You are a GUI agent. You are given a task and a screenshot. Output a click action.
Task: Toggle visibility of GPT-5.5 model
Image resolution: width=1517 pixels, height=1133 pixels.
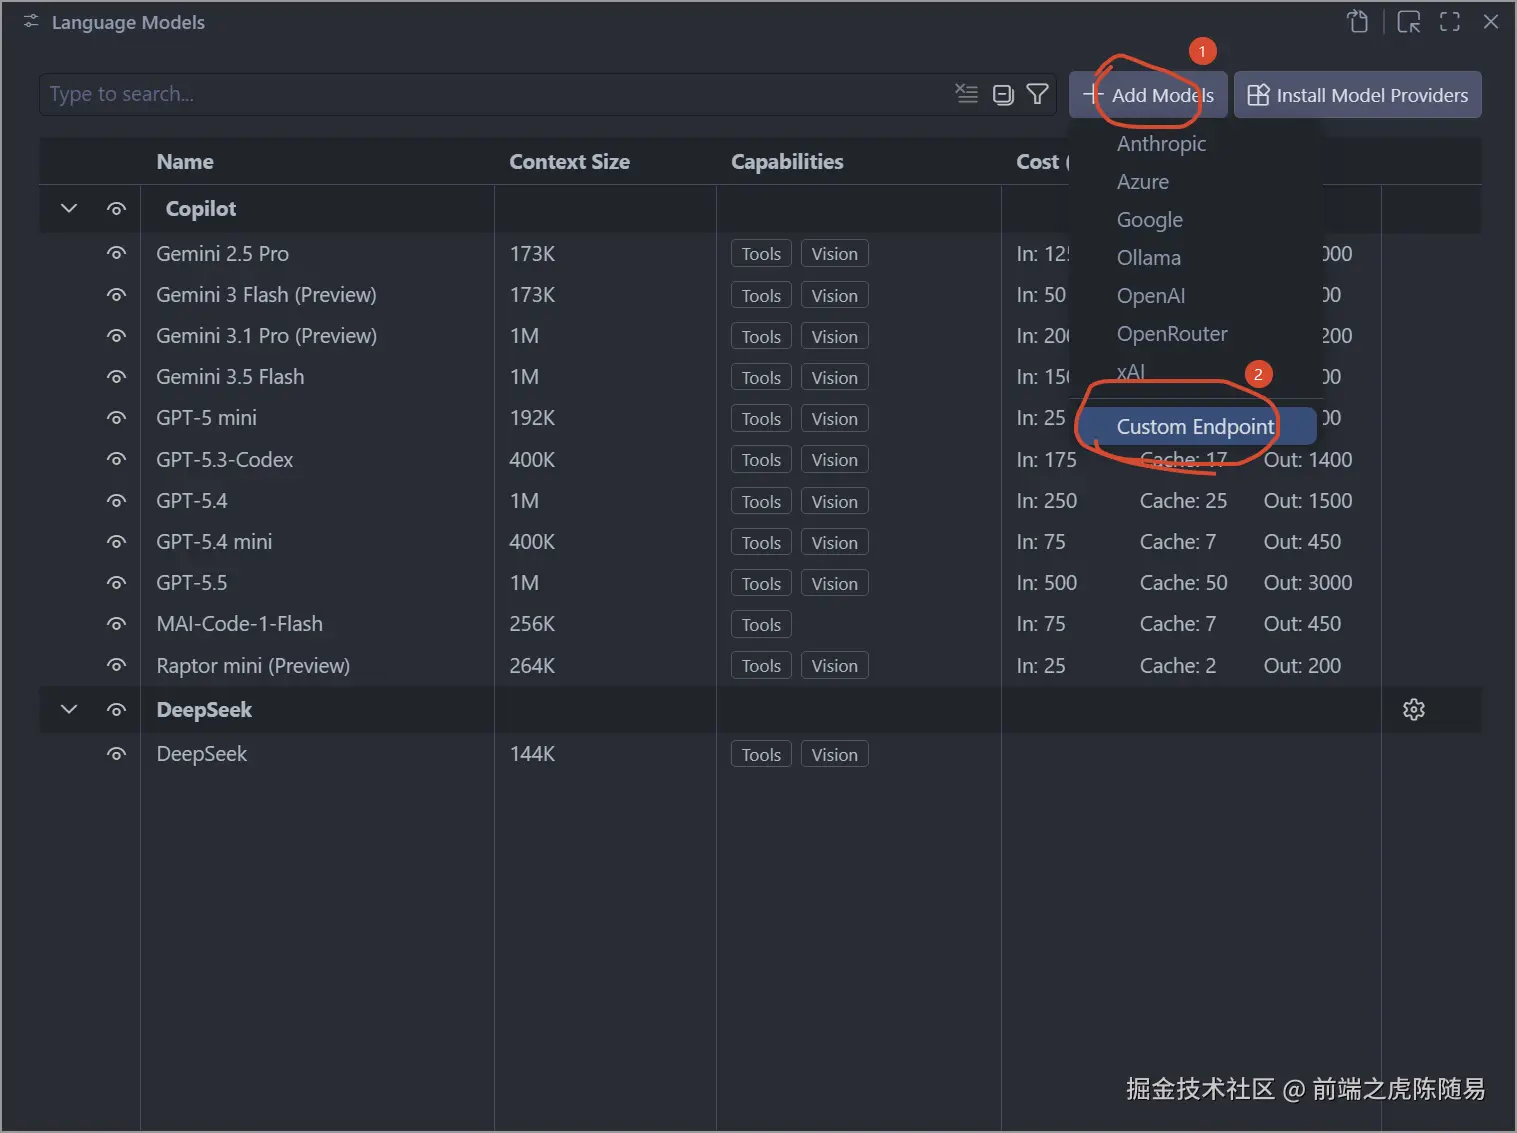pos(117,583)
